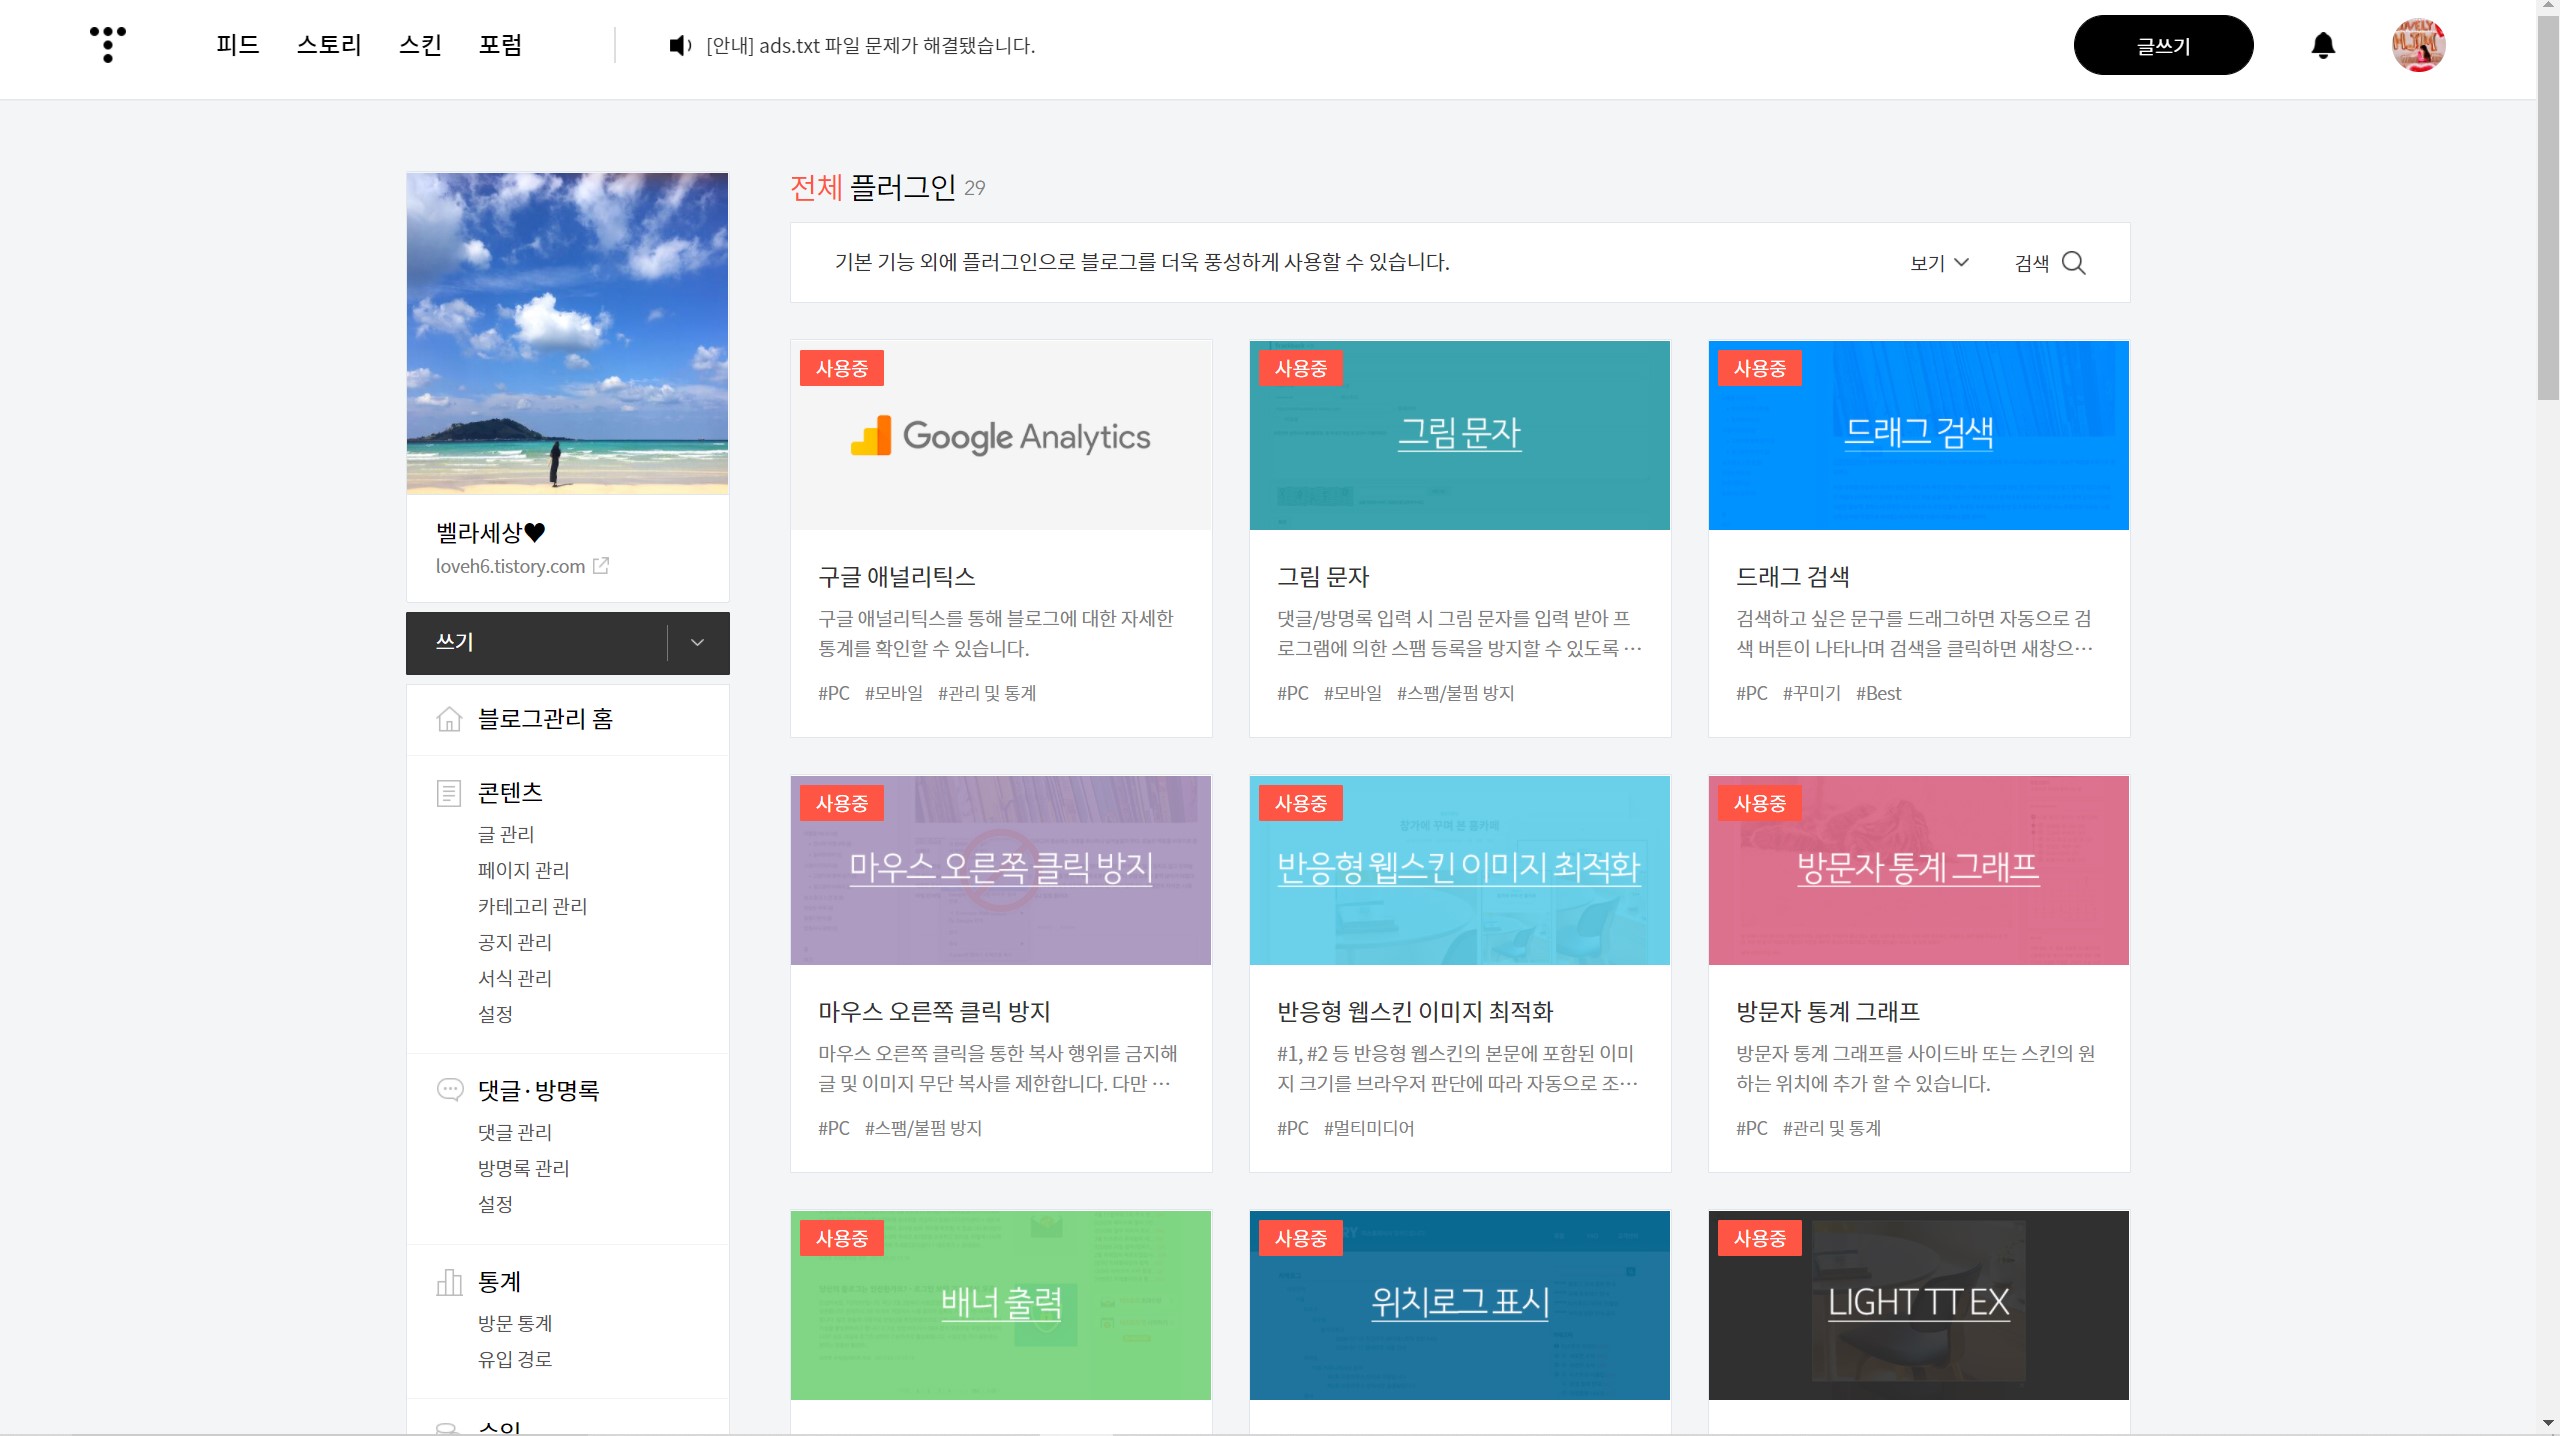Click the Tistory logo icon
This screenshot has width=2560, height=1436.
tap(108, 44)
